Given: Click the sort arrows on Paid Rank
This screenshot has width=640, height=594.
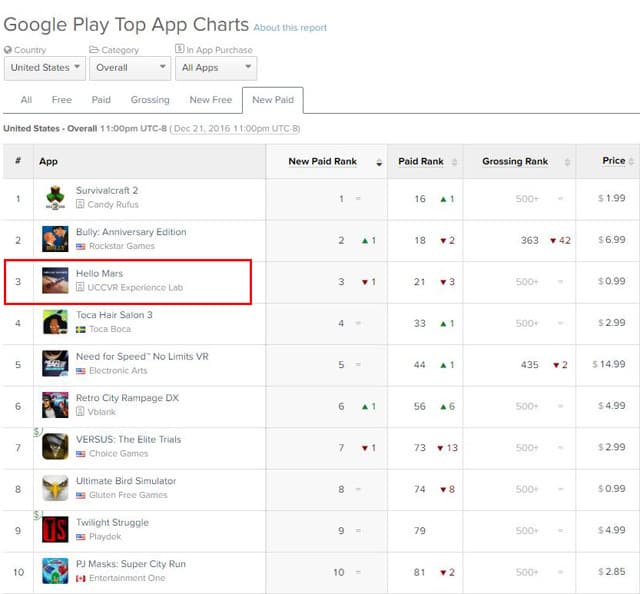Looking at the screenshot, I should (x=454, y=162).
